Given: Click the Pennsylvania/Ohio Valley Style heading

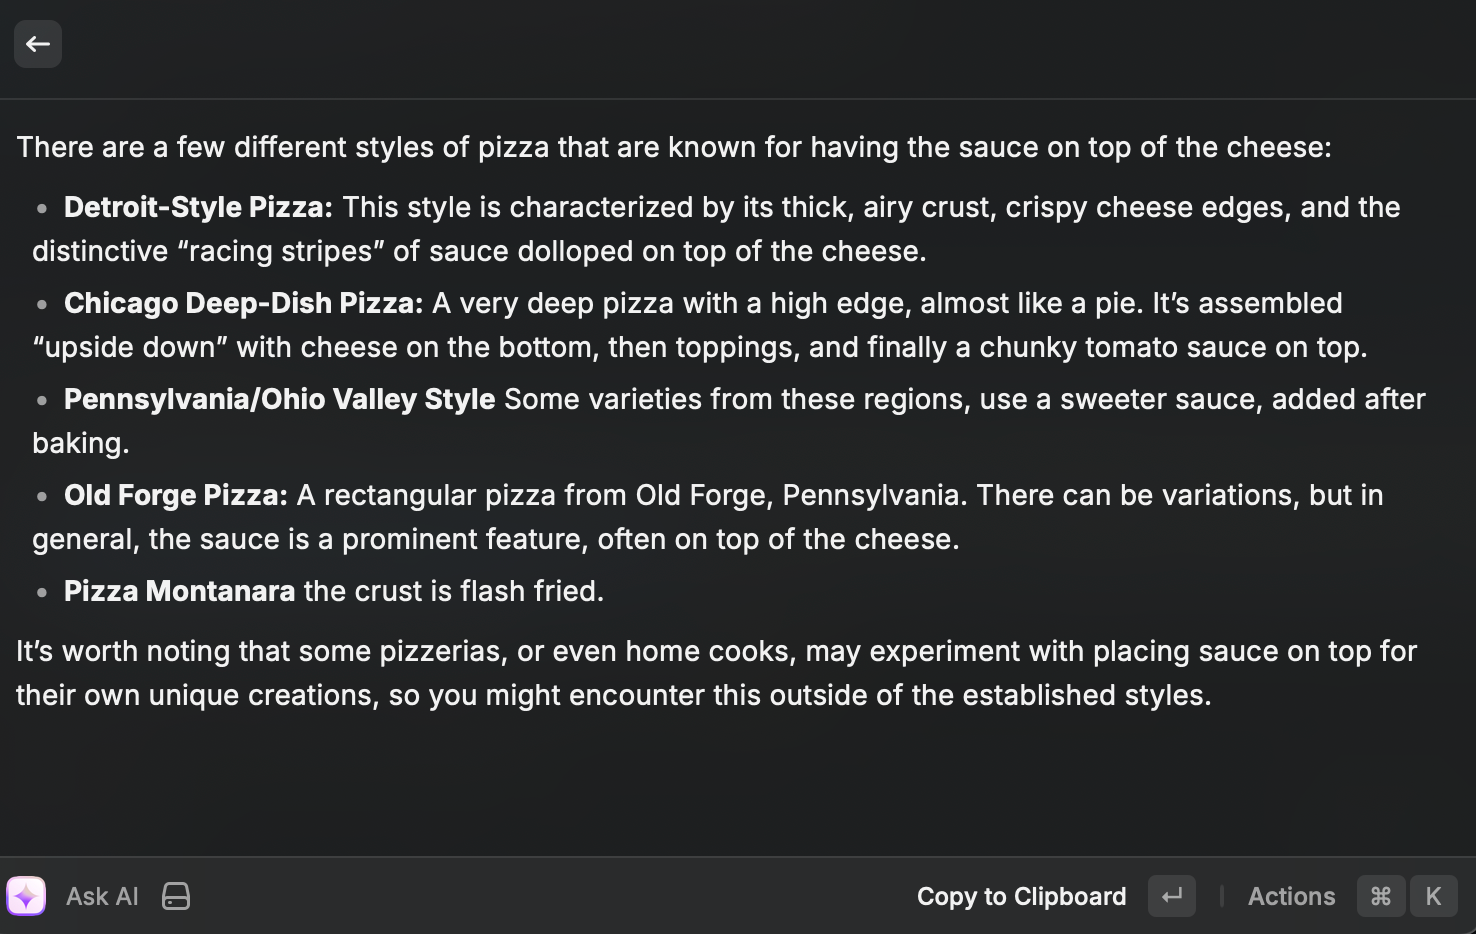Looking at the screenshot, I should click(279, 399).
